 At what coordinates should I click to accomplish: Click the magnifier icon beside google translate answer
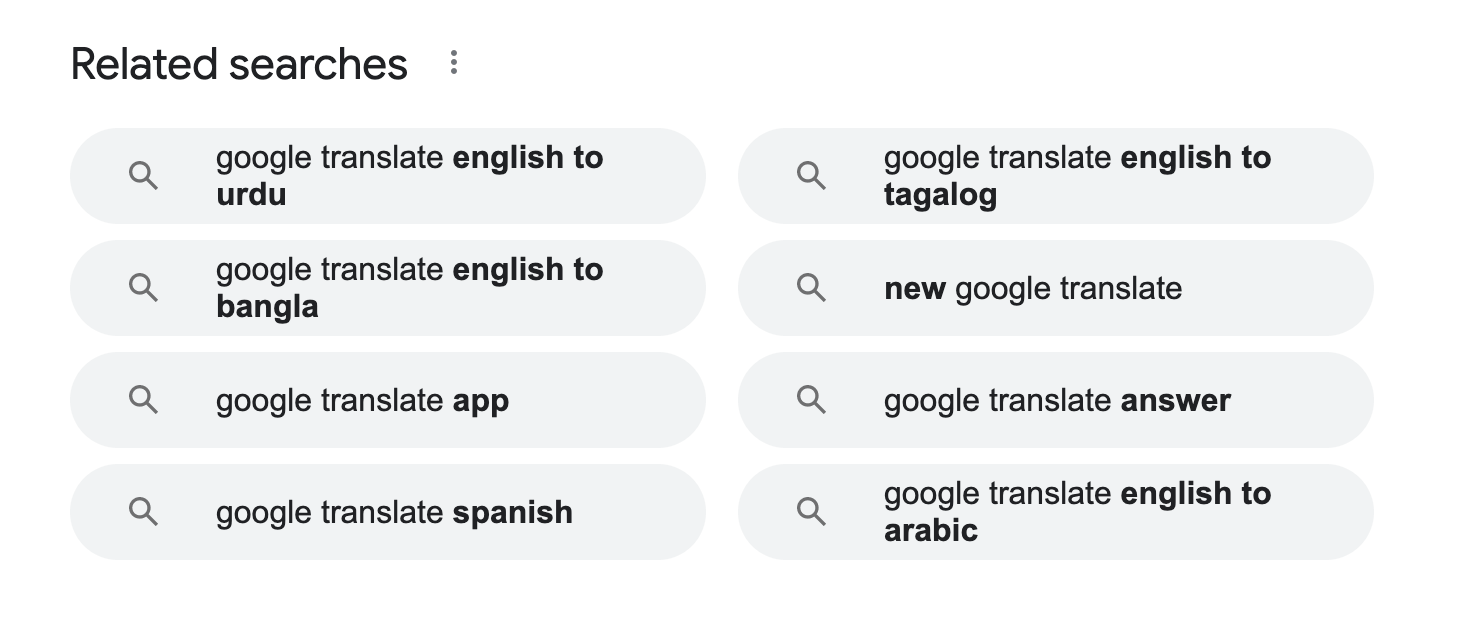[x=811, y=400]
